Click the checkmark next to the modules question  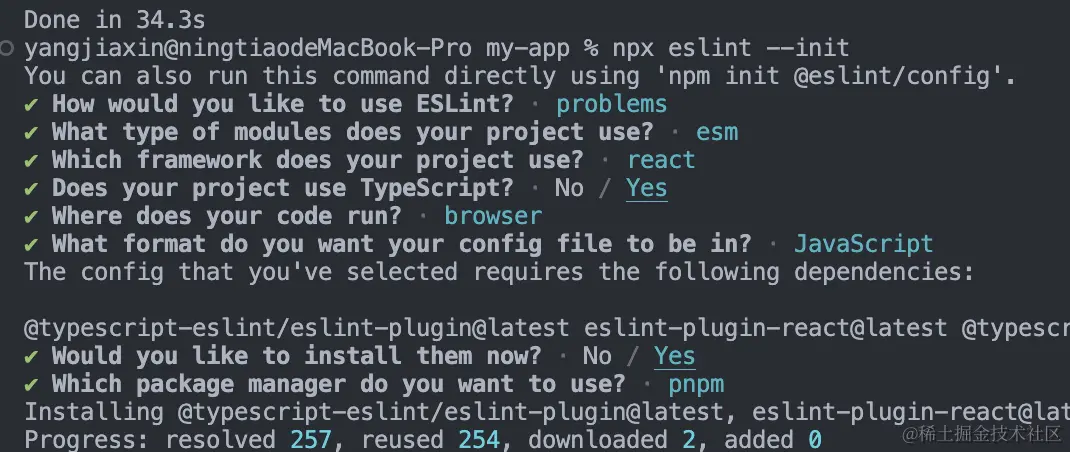tap(31, 132)
